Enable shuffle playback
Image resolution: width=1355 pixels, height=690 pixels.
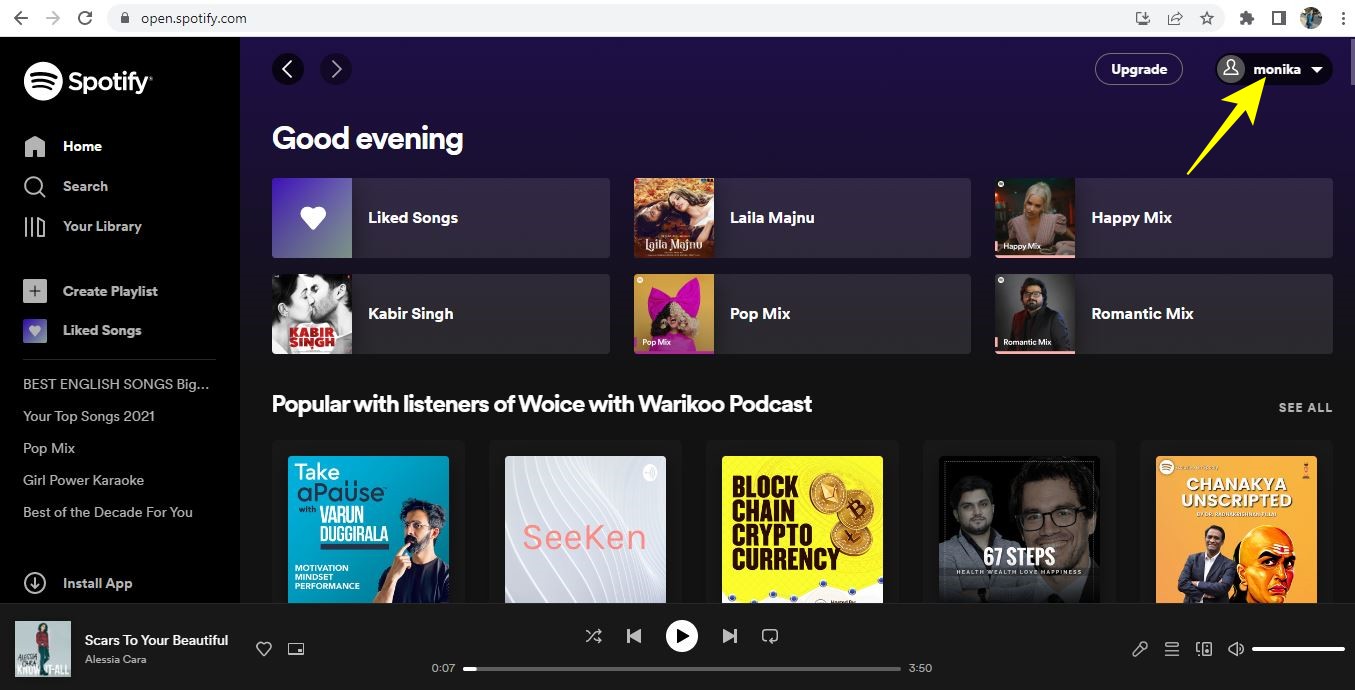coord(593,635)
